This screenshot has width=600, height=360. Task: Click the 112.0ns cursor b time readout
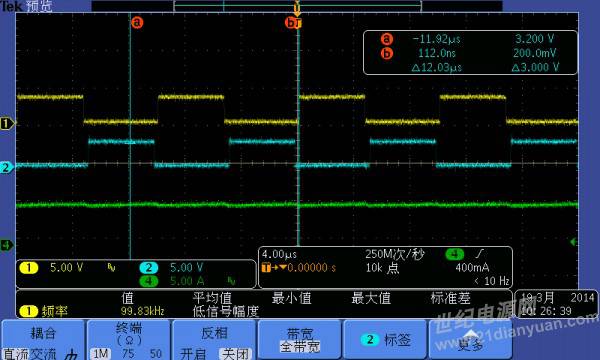click(437, 53)
